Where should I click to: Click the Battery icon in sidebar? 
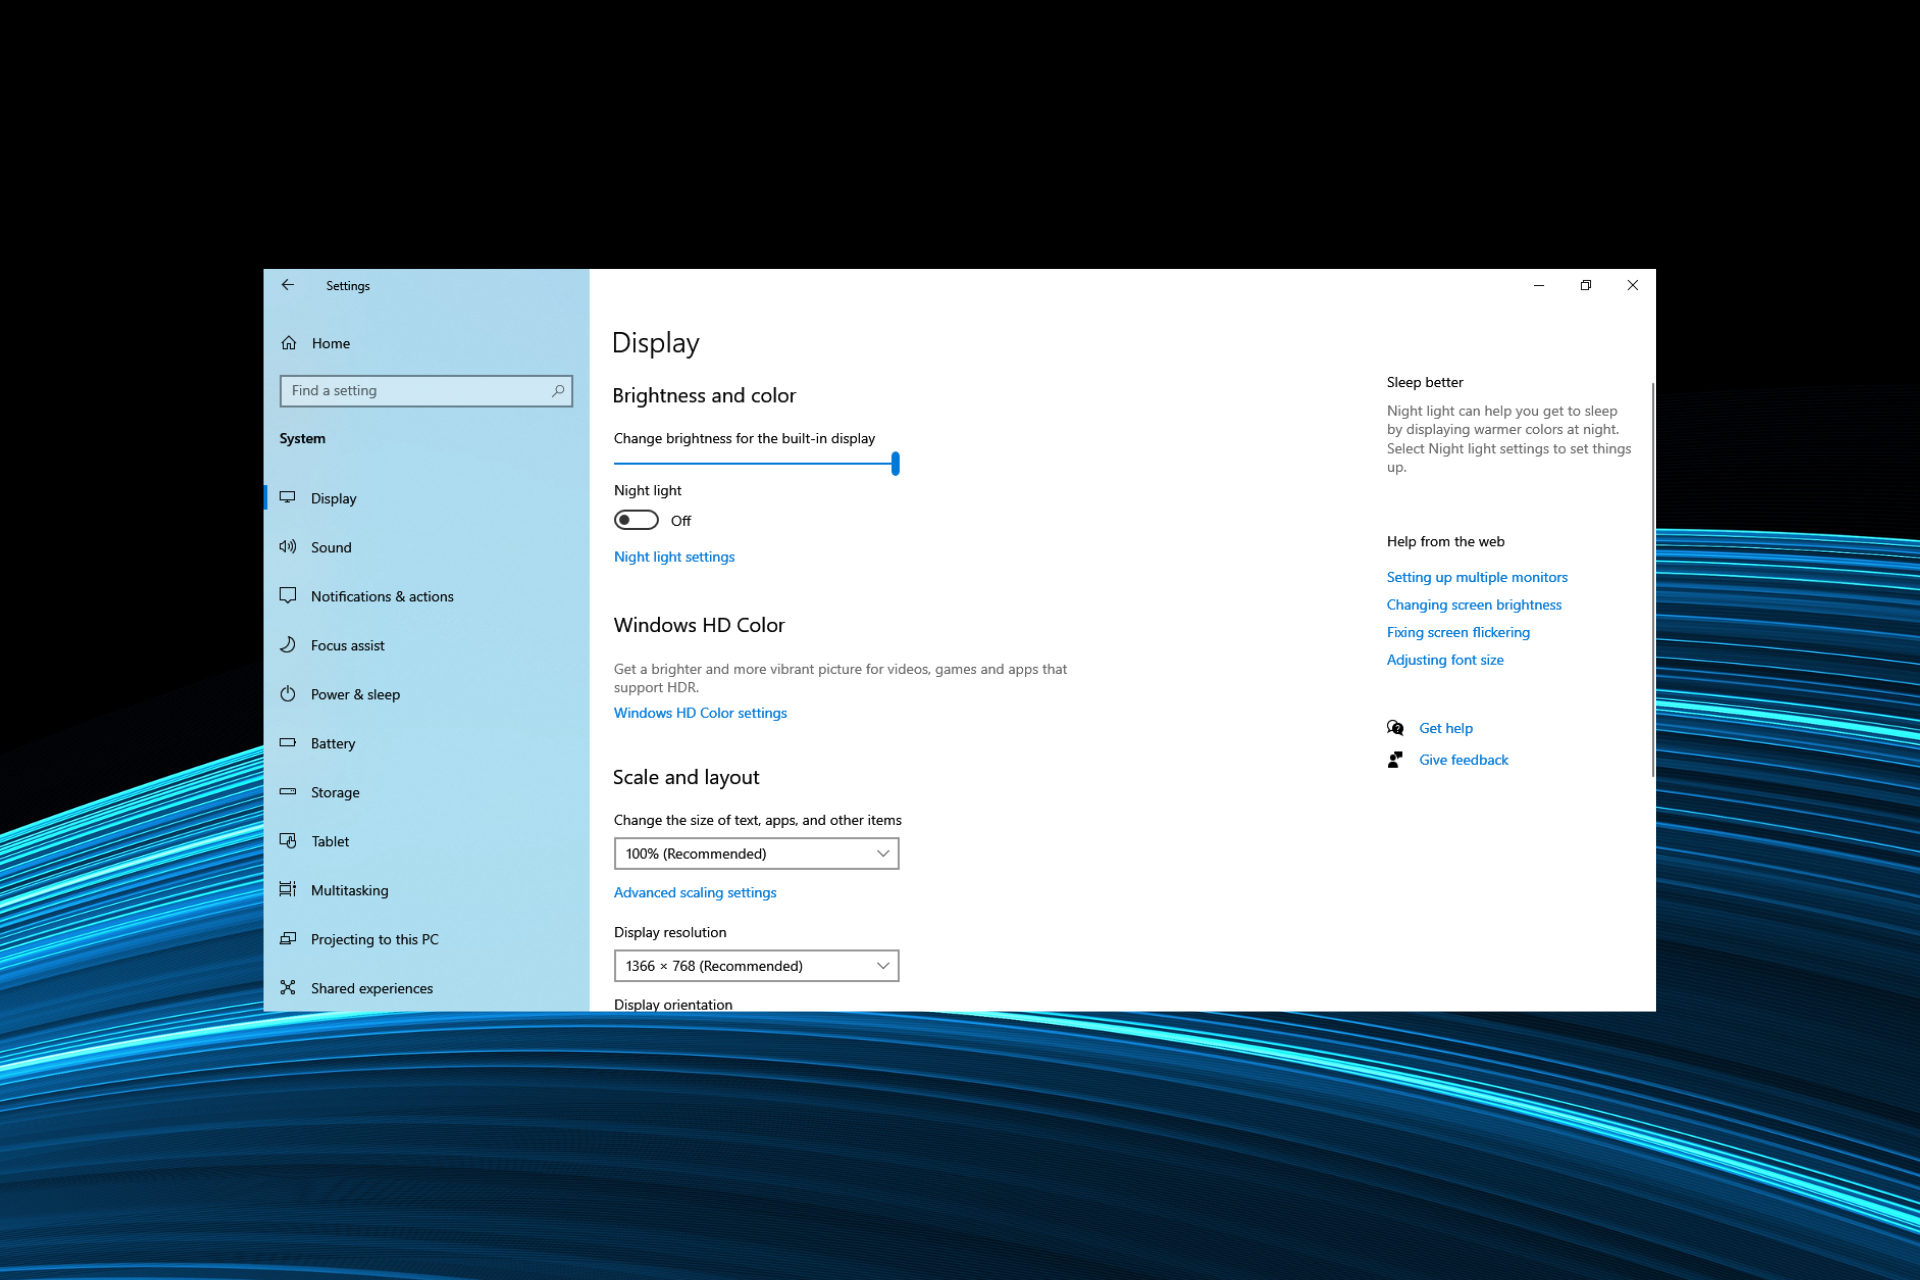[289, 743]
